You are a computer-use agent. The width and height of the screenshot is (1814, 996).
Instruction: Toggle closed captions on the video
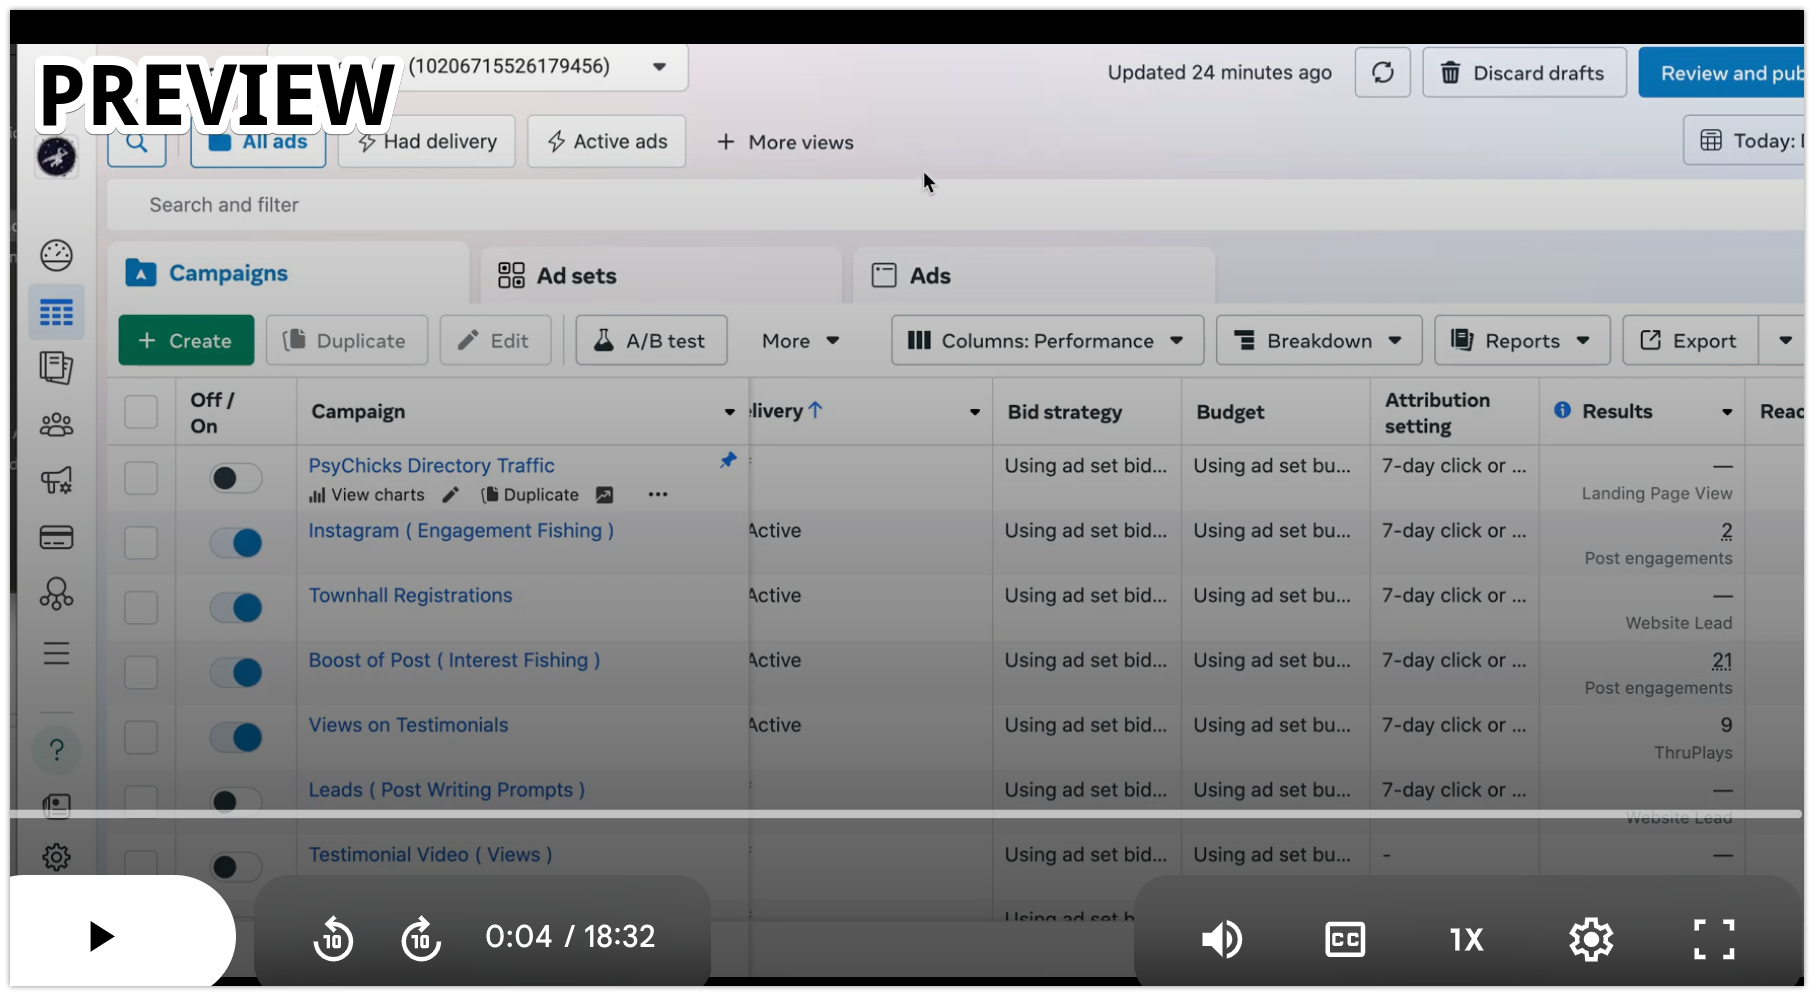[1345, 939]
